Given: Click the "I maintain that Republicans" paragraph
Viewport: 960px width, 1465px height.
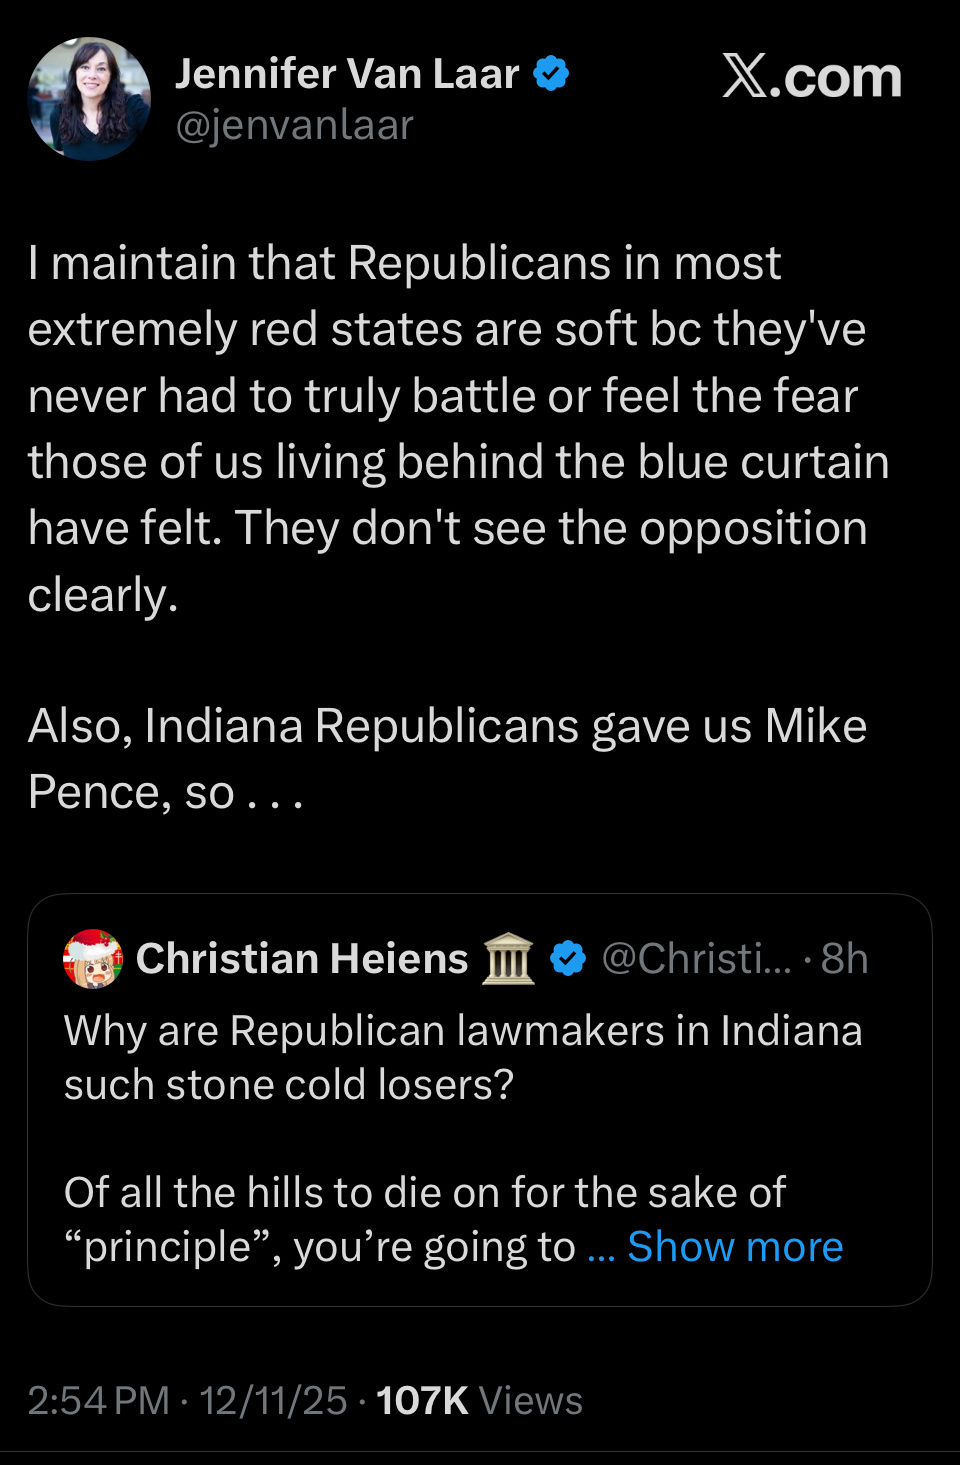Looking at the screenshot, I should 450,428.
